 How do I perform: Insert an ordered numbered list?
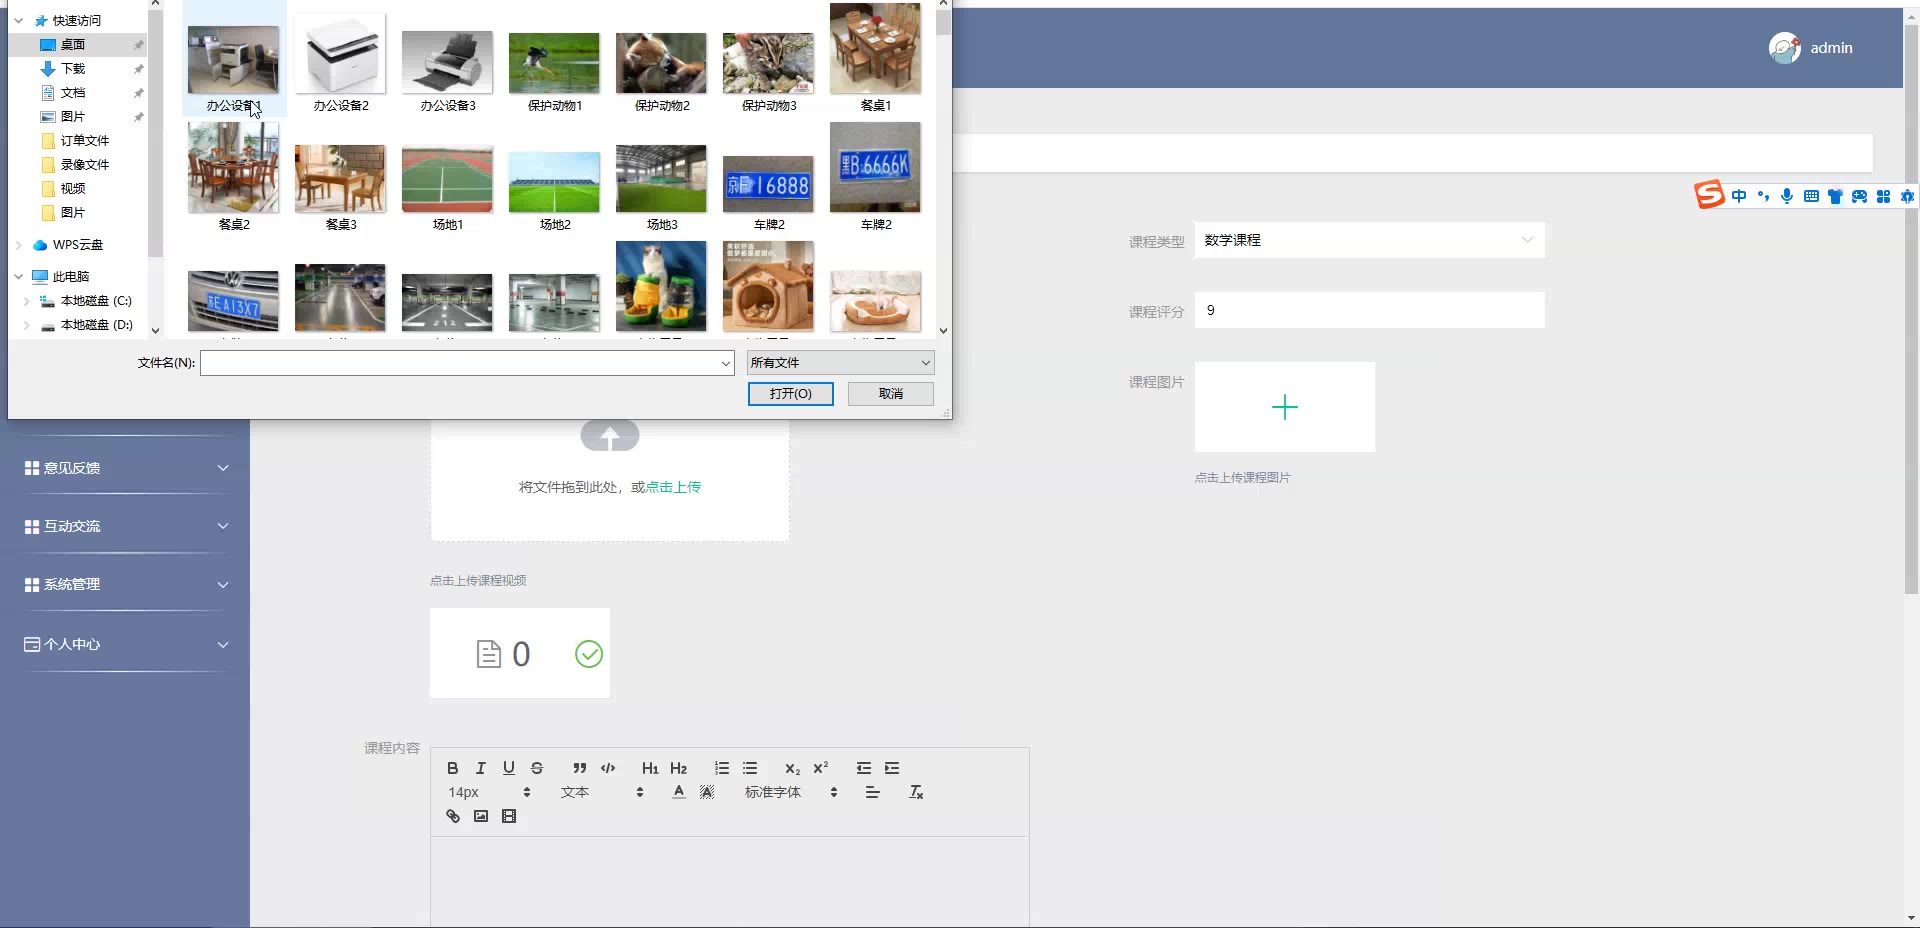[x=721, y=768]
